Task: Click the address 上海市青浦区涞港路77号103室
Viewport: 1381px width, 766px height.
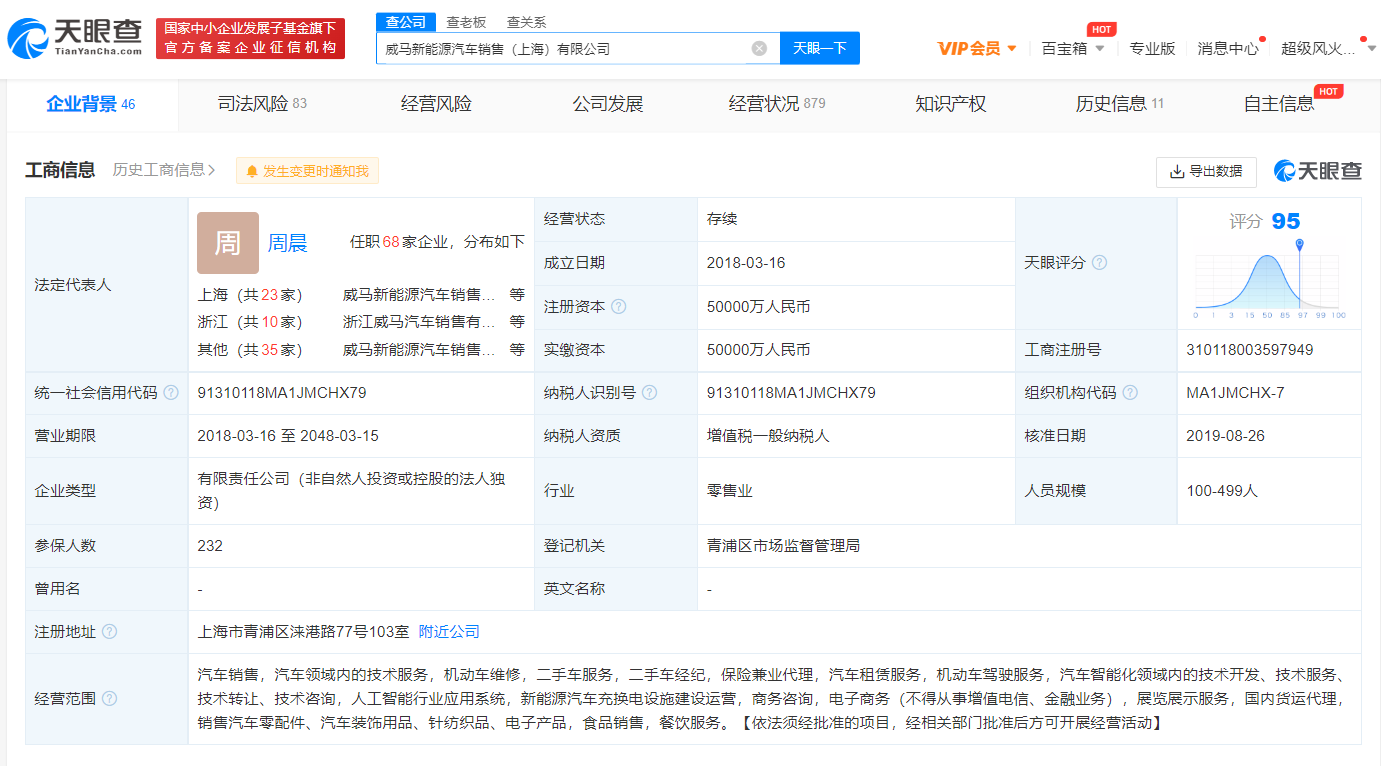Action: coord(303,632)
